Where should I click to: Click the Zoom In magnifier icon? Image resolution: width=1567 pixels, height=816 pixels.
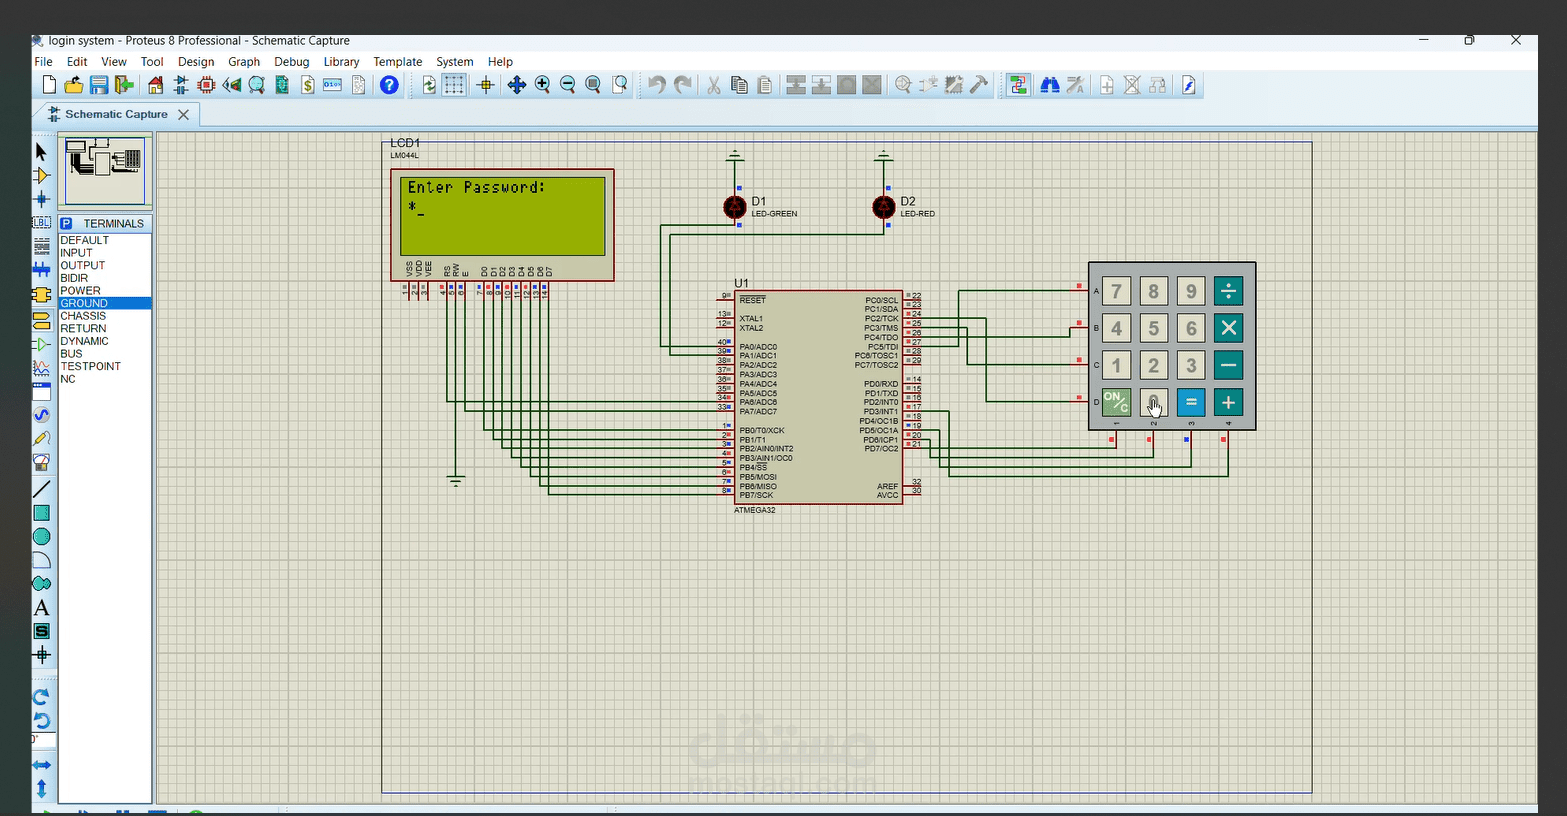pyautogui.click(x=542, y=85)
